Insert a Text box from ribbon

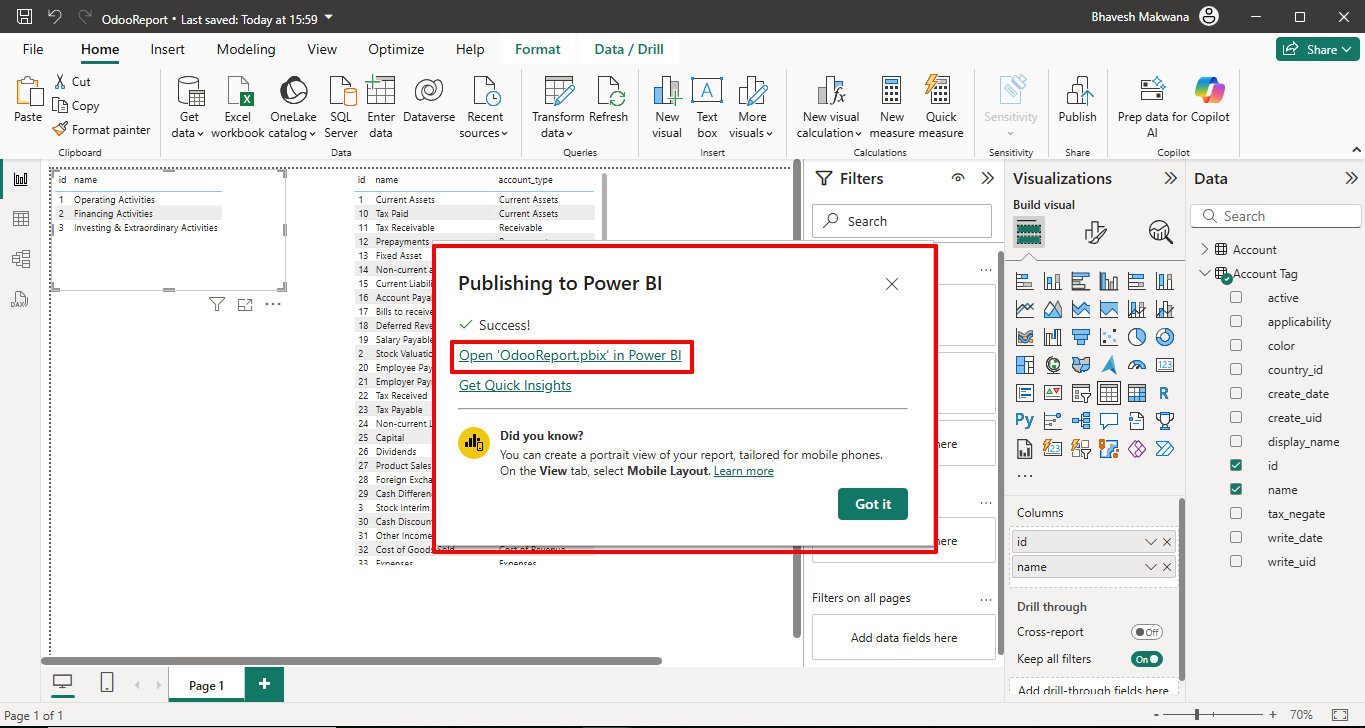(707, 107)
